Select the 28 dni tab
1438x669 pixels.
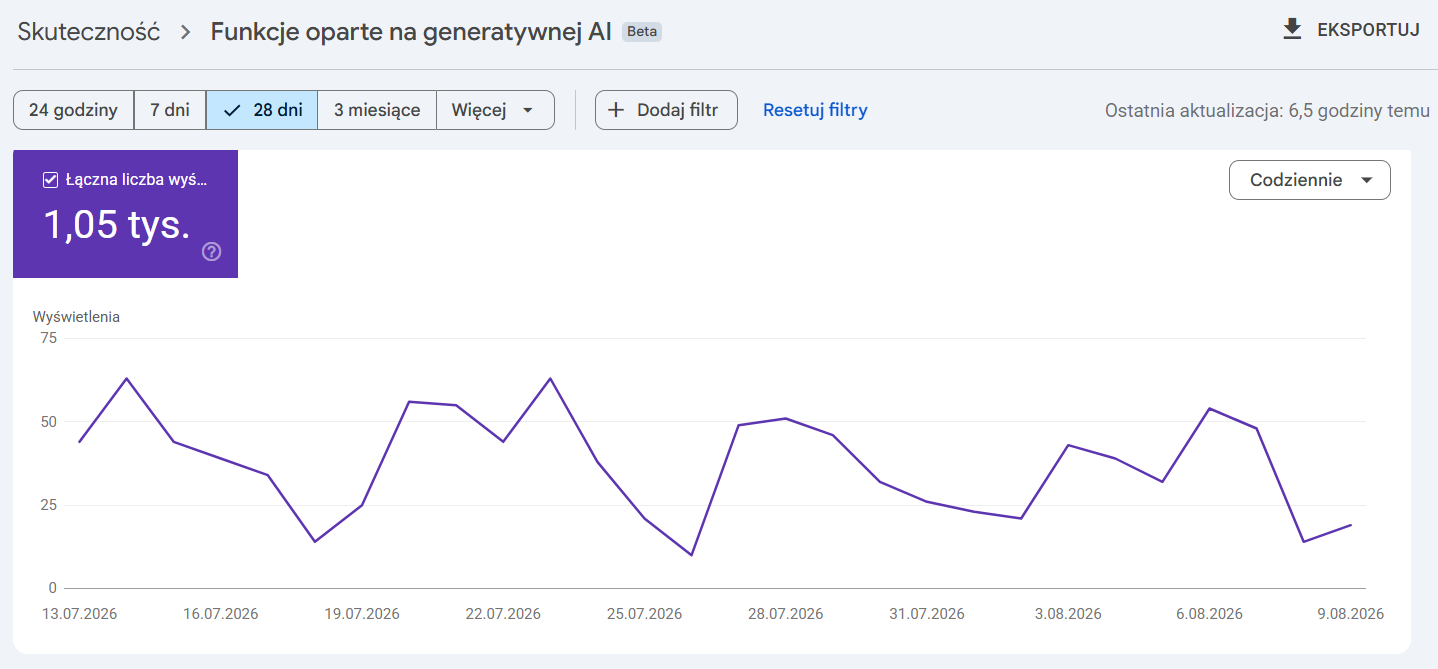262,110
